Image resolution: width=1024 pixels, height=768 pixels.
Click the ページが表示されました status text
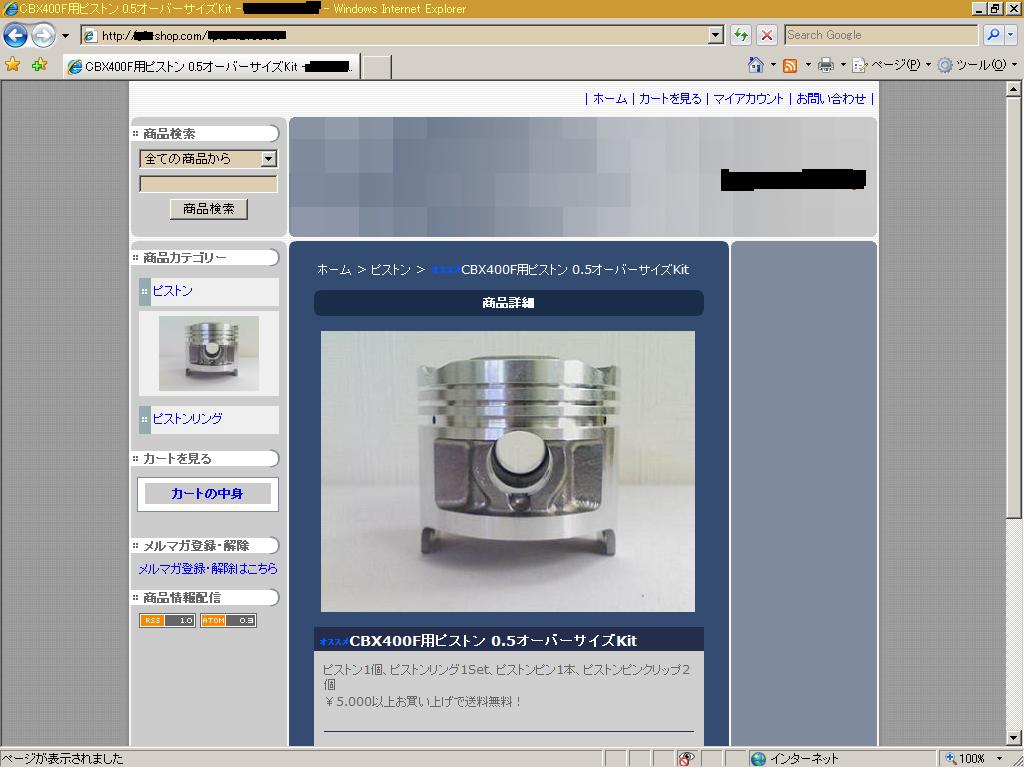click(63, 759)
